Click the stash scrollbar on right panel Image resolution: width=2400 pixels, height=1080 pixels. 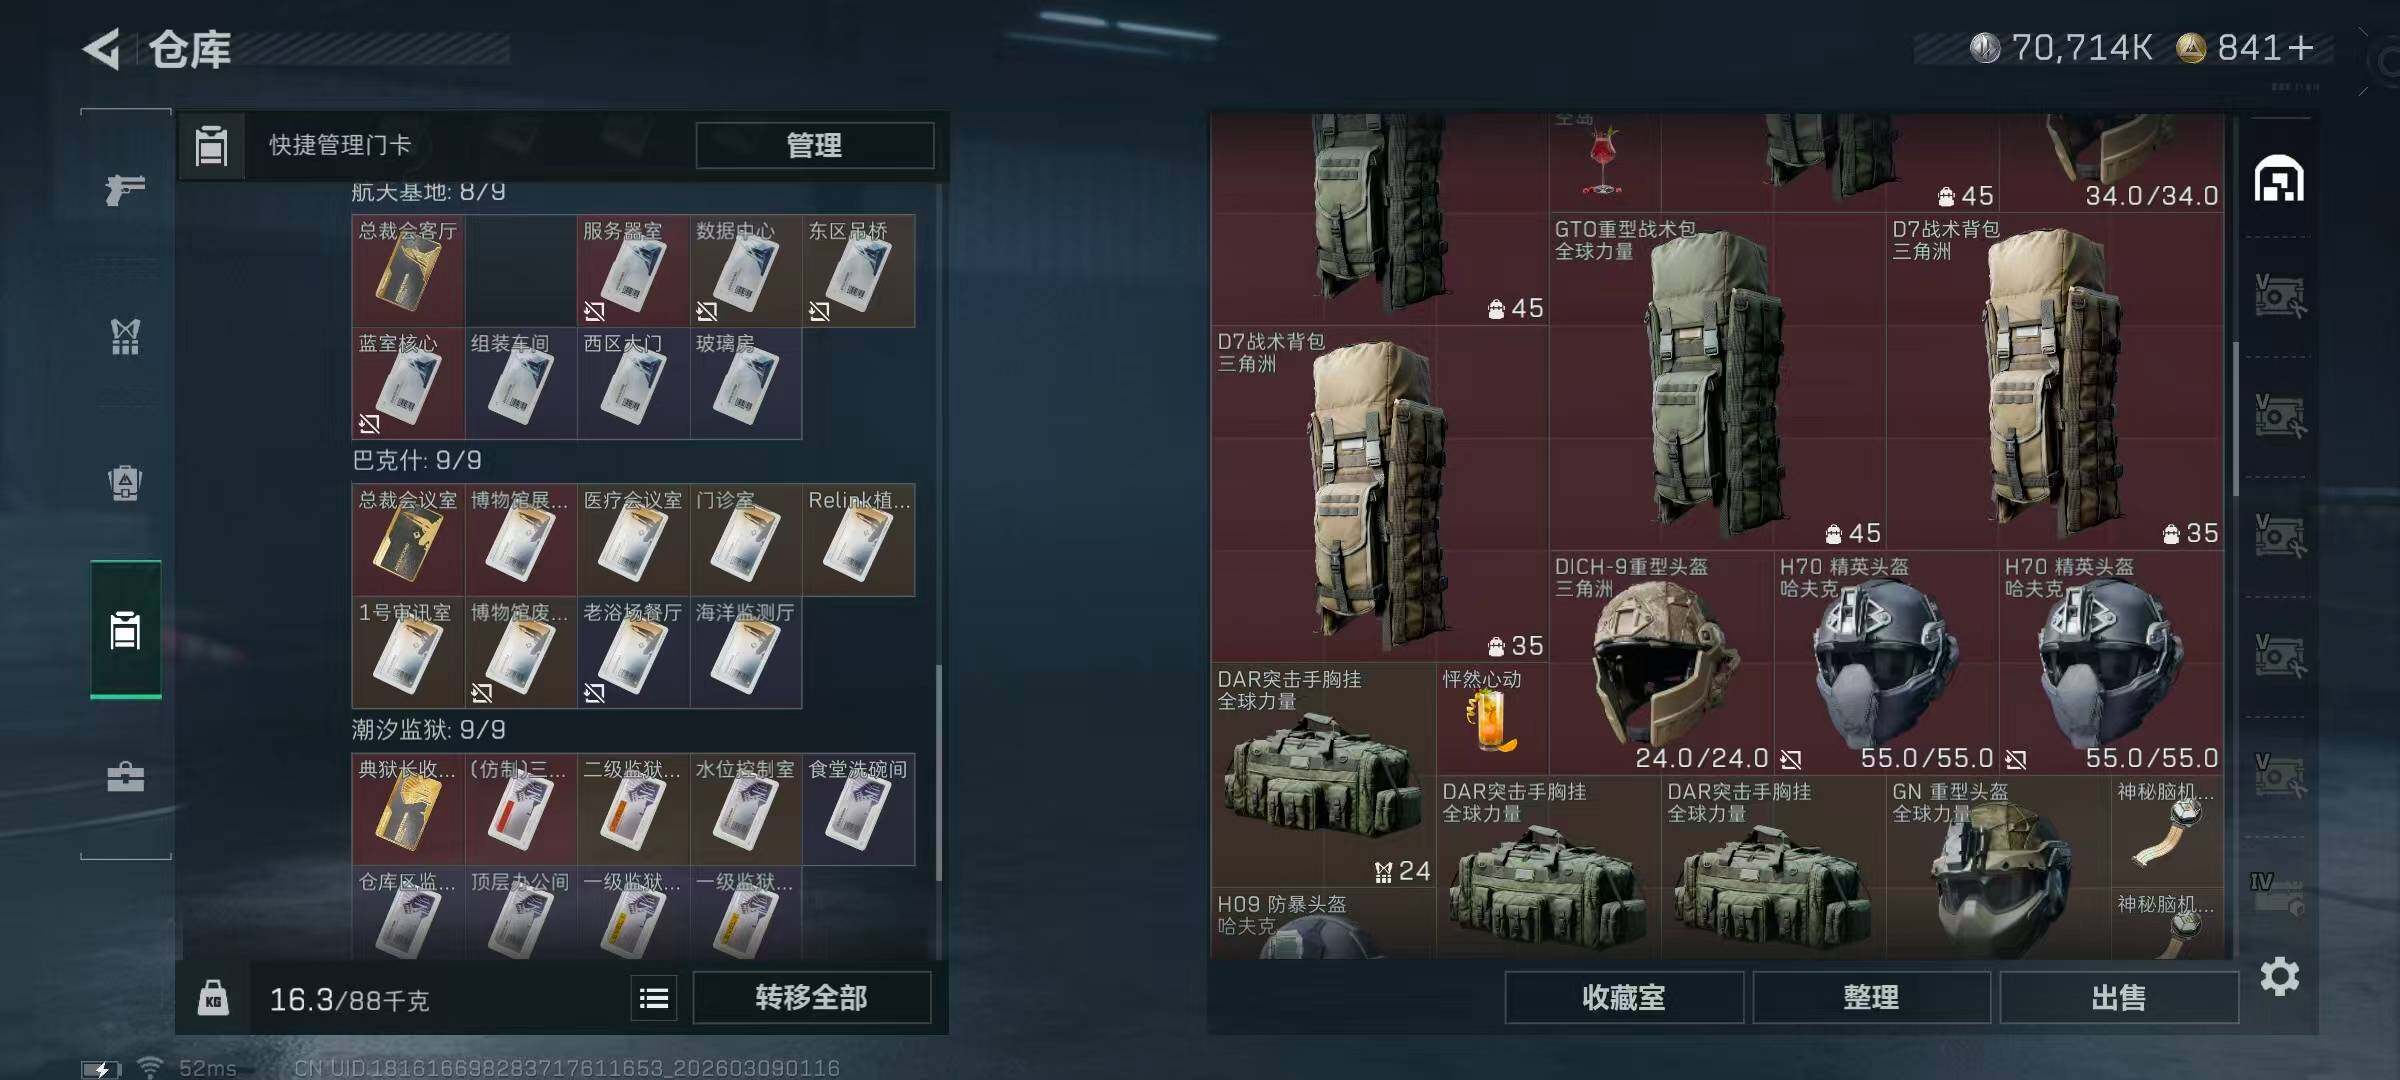[2236, 420]
